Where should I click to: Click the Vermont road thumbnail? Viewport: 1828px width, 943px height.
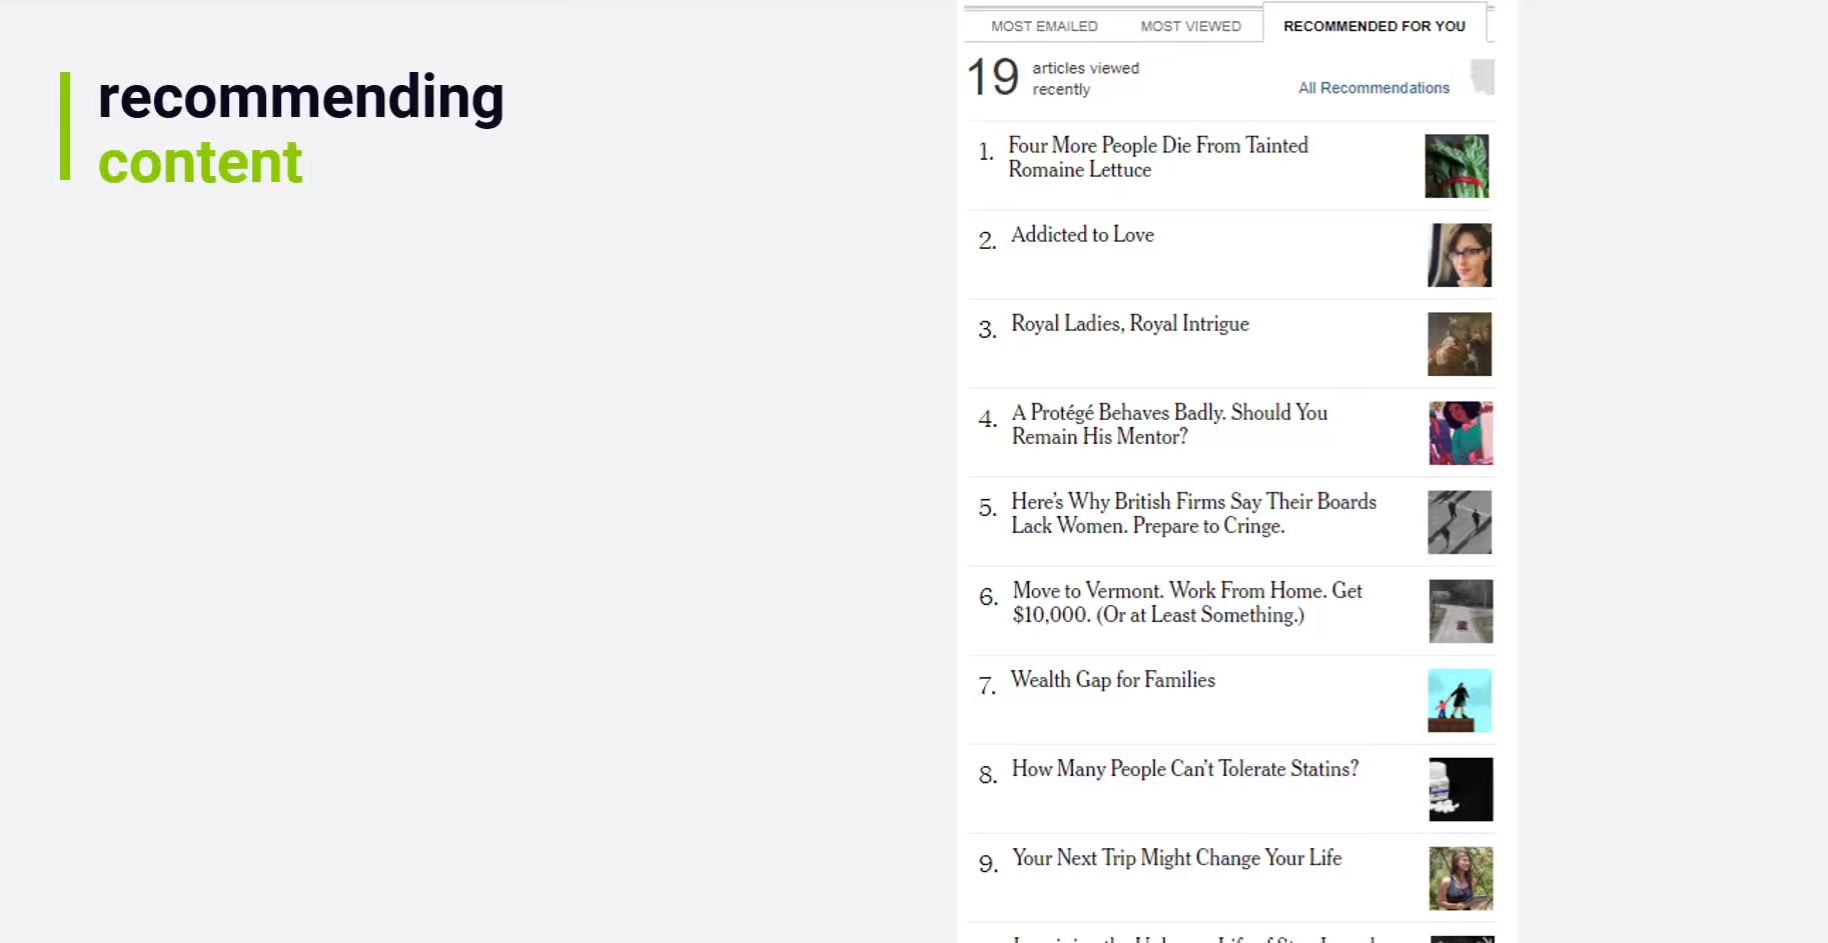point(1460,611)
